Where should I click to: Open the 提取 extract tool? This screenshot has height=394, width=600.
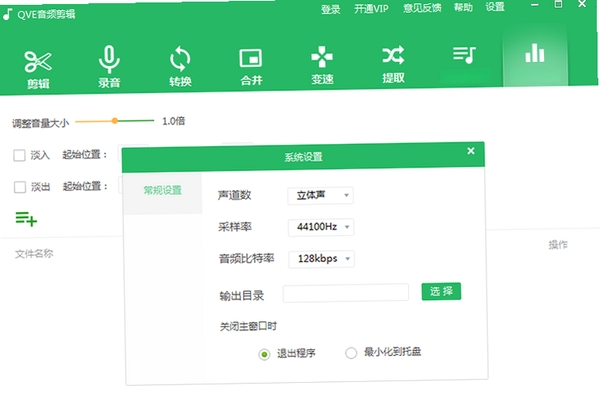[393, 64]
